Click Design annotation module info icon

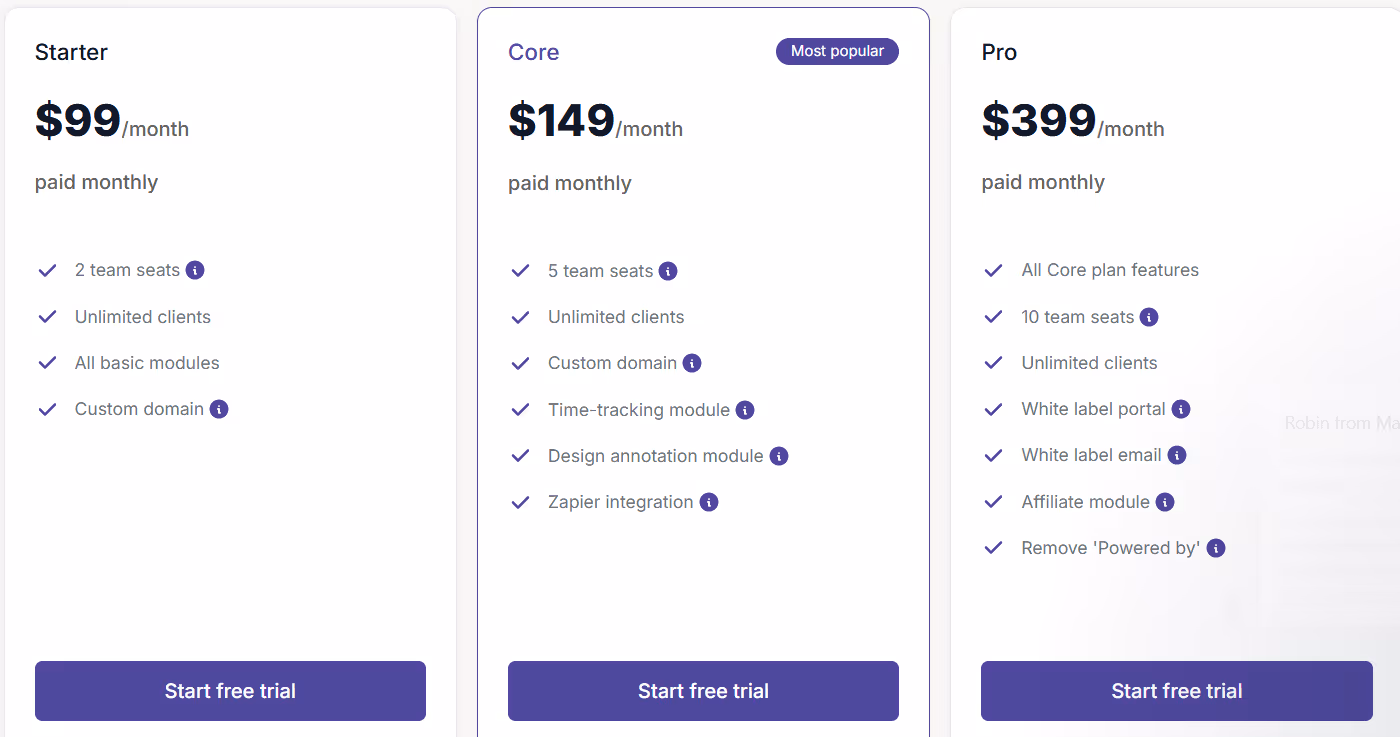[779, 456]
